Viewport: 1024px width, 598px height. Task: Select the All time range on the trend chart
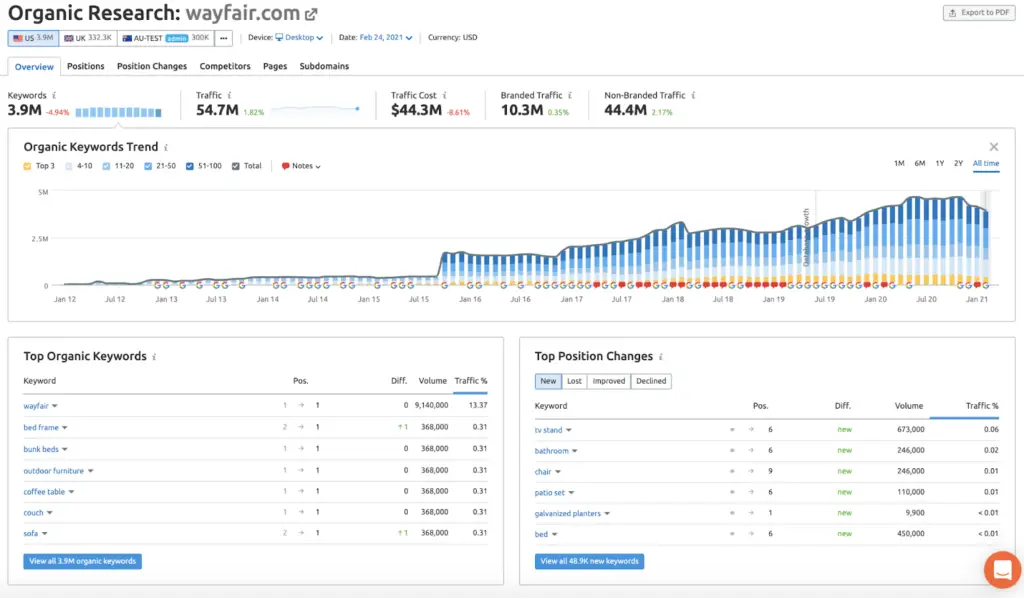[986, 163]
